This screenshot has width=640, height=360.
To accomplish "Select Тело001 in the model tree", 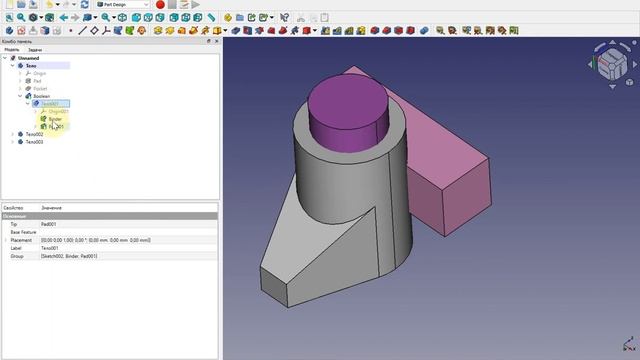I will [x=50, y=104].
